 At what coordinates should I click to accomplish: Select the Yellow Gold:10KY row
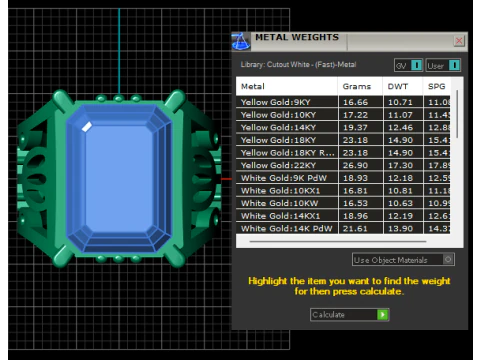click(x=343, y=115)
